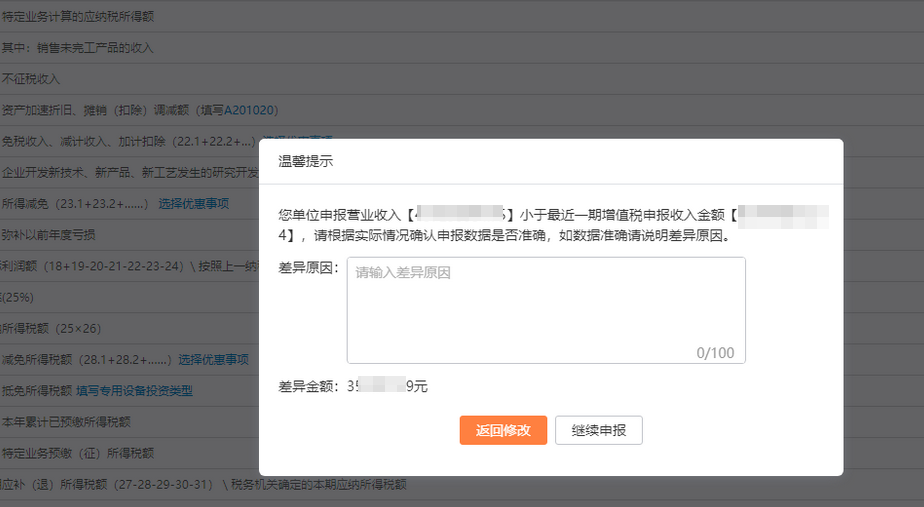Click the 不征税收入 row
This screenshot has height=507, width=924.
(31, 79)
